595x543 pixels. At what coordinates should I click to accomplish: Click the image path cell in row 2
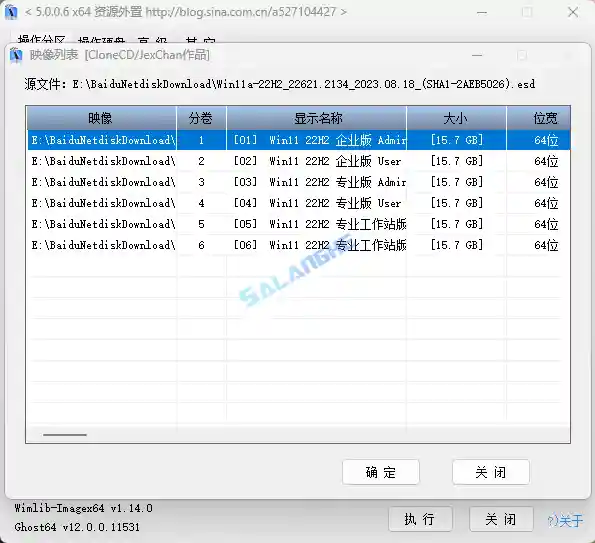[x=102, y=161]
